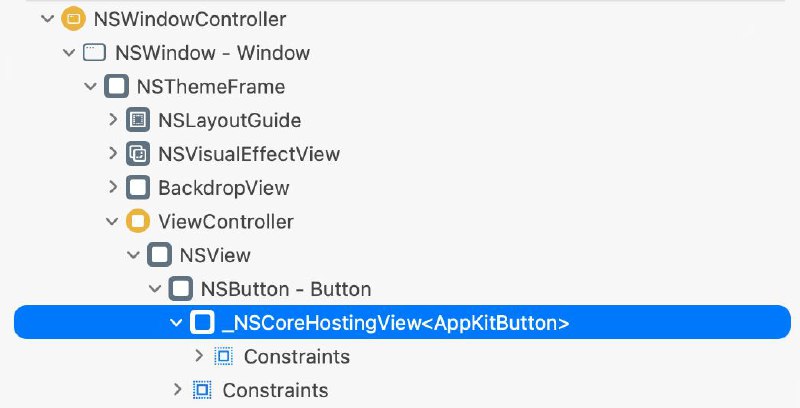Click the _NSCoreHostingView row icon
This screenshot has width=800, height=408.
point(203,323)
